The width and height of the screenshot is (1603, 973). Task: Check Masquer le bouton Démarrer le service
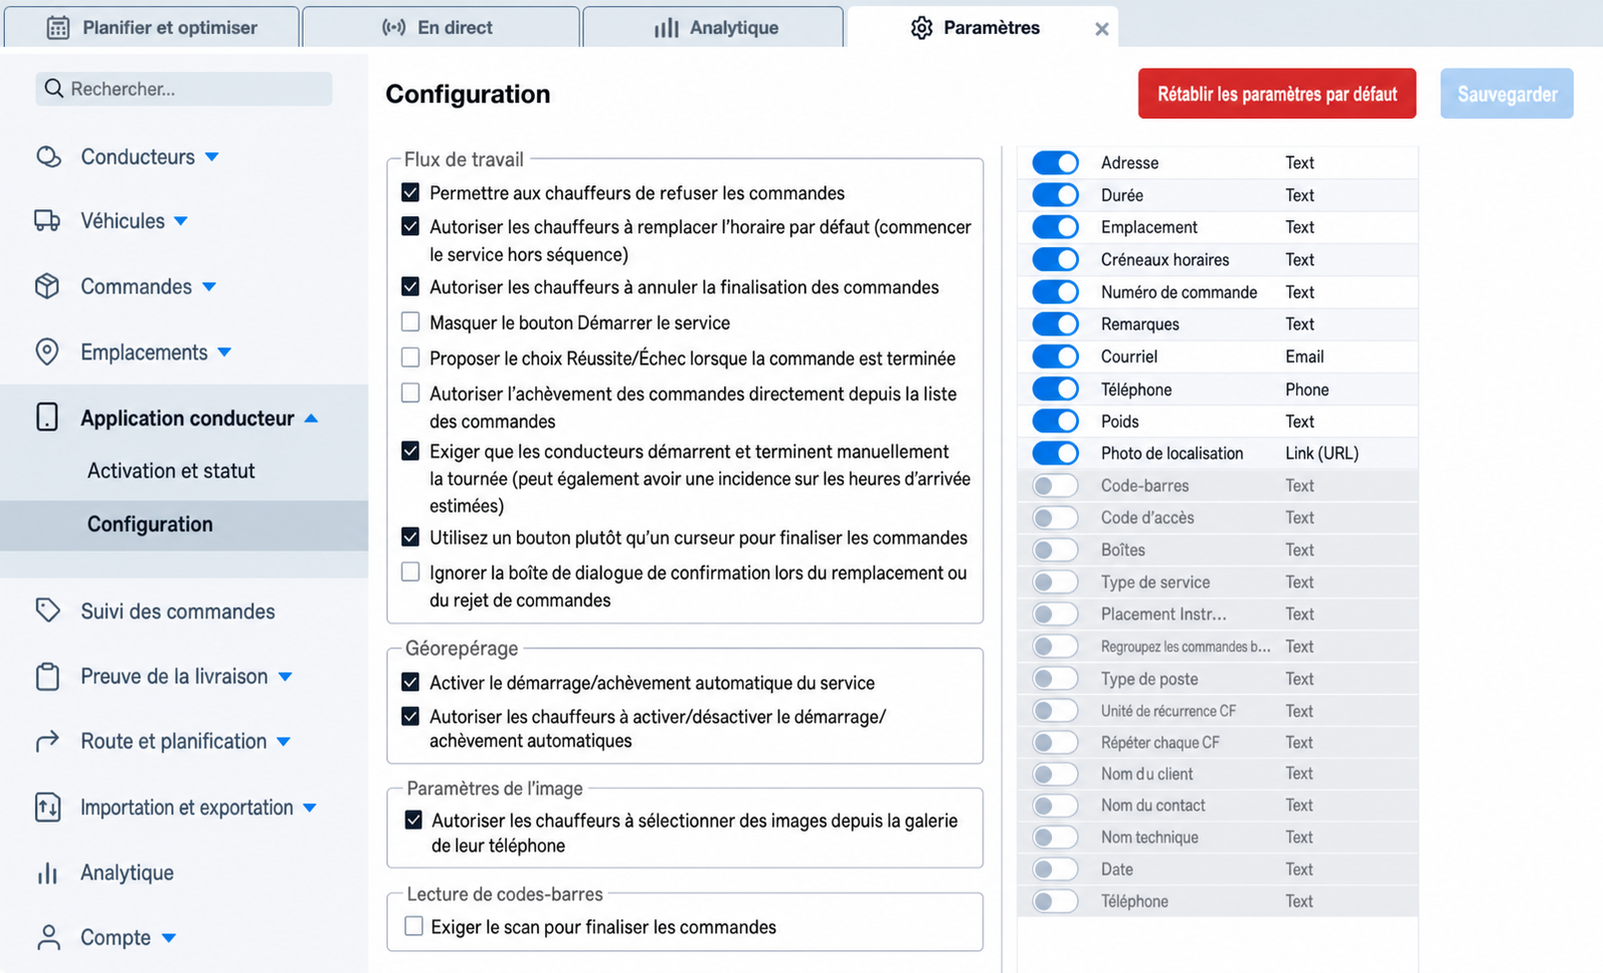click(x=410, y=322)
